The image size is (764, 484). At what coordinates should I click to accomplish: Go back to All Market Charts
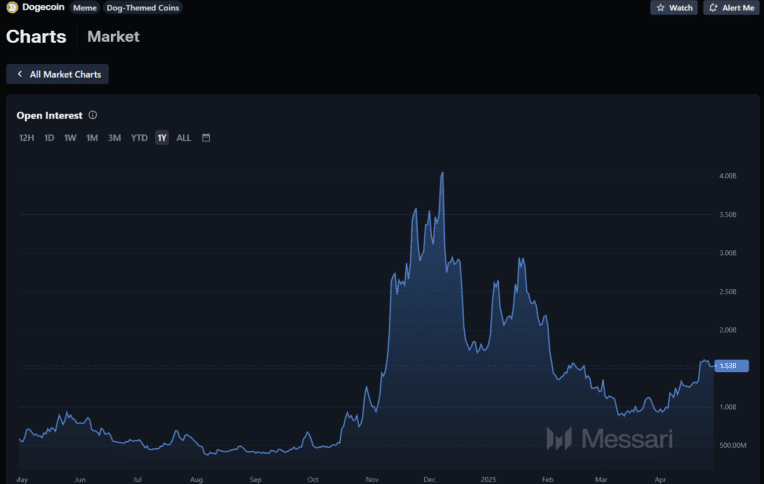tap(57, 74)
